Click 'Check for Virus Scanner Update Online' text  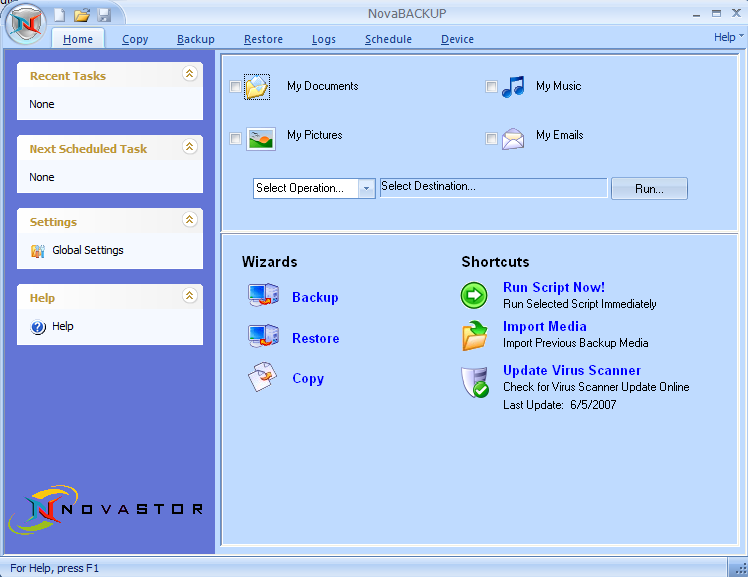click(596, 387)
